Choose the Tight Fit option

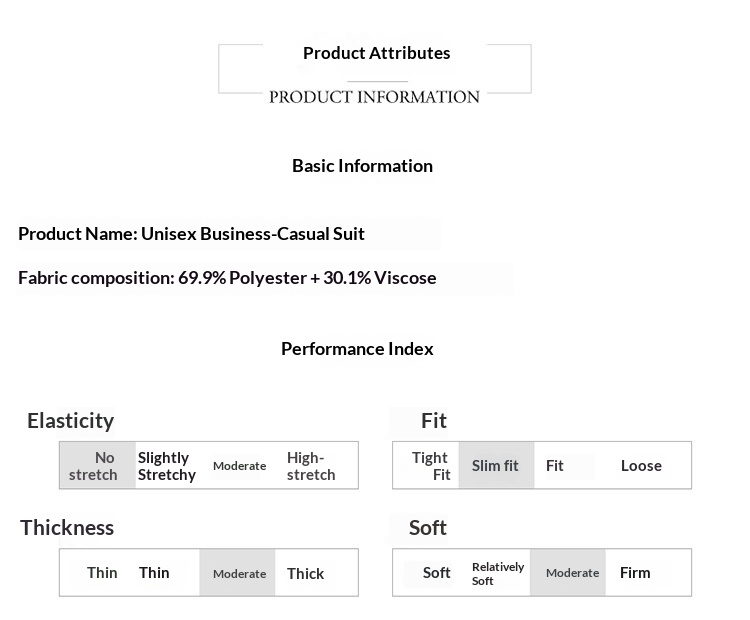pos(430,466)
